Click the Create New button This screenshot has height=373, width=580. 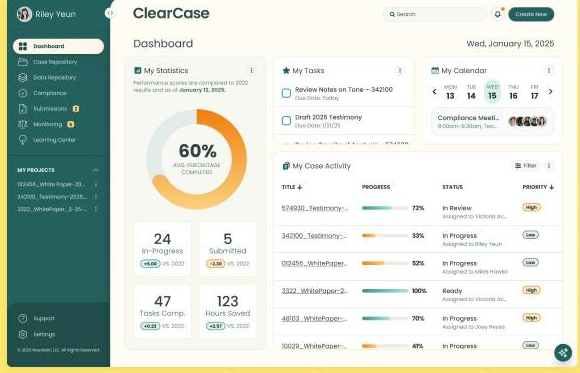(531, 14)
